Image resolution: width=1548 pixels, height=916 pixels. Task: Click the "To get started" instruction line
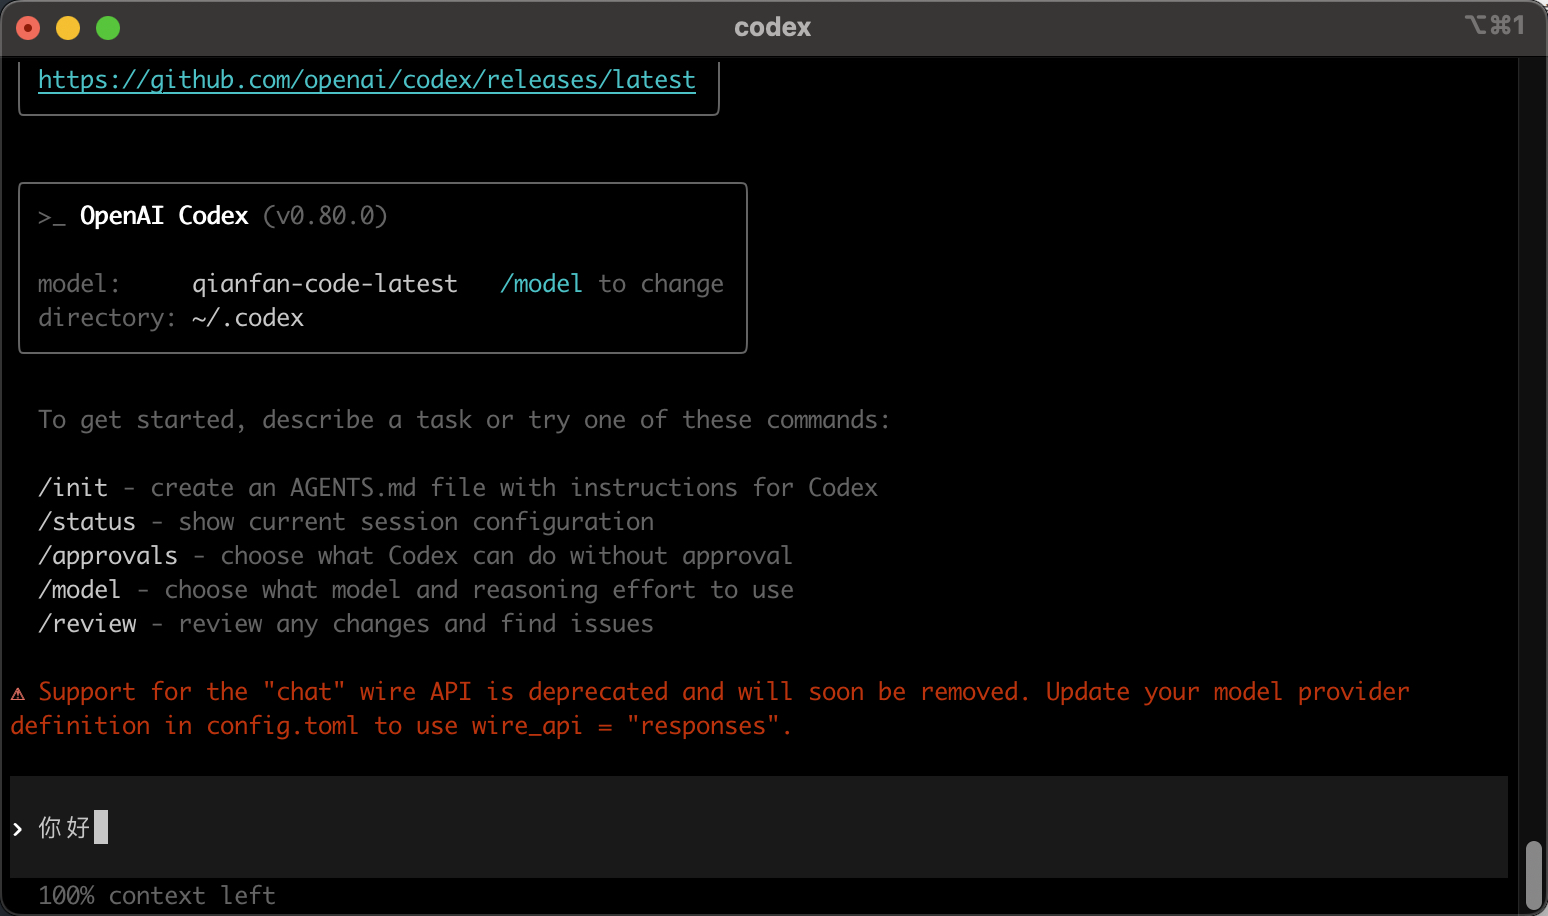(464, 420)
